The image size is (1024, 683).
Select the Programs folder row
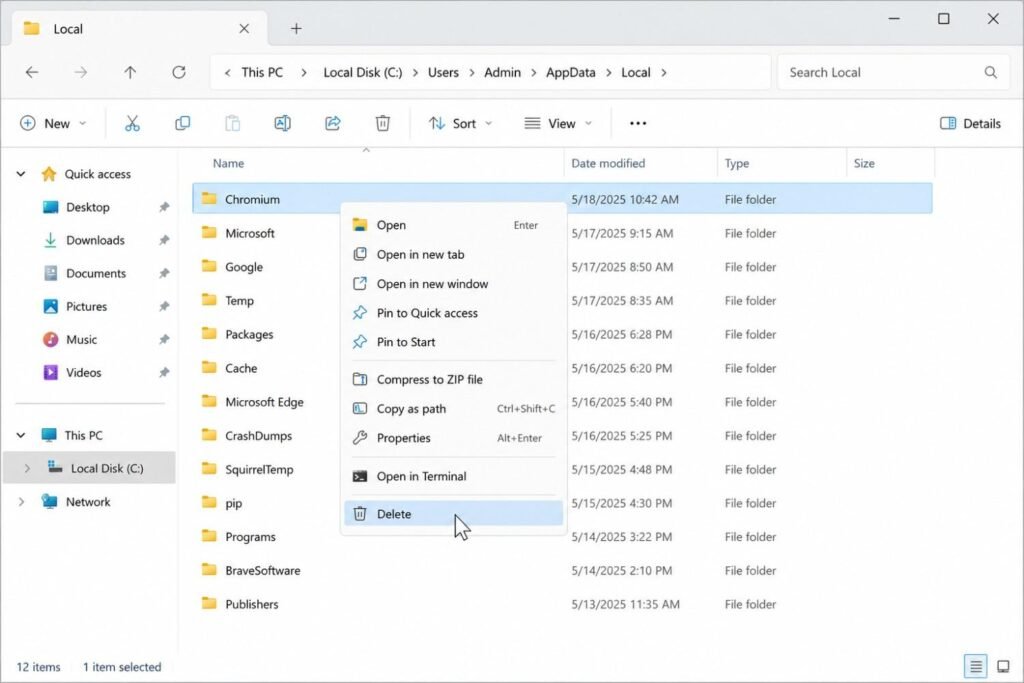[562, 537]
